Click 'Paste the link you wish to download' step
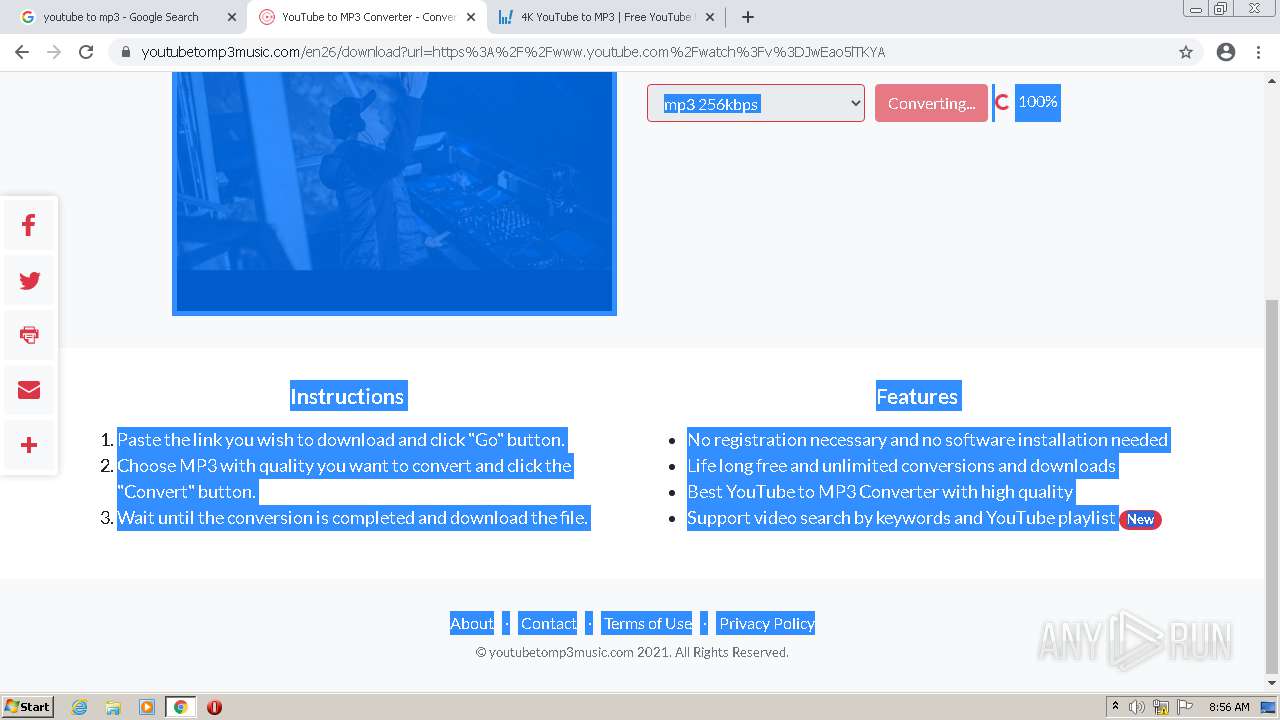The image size is (1280, 720). [x=341, y=439]
